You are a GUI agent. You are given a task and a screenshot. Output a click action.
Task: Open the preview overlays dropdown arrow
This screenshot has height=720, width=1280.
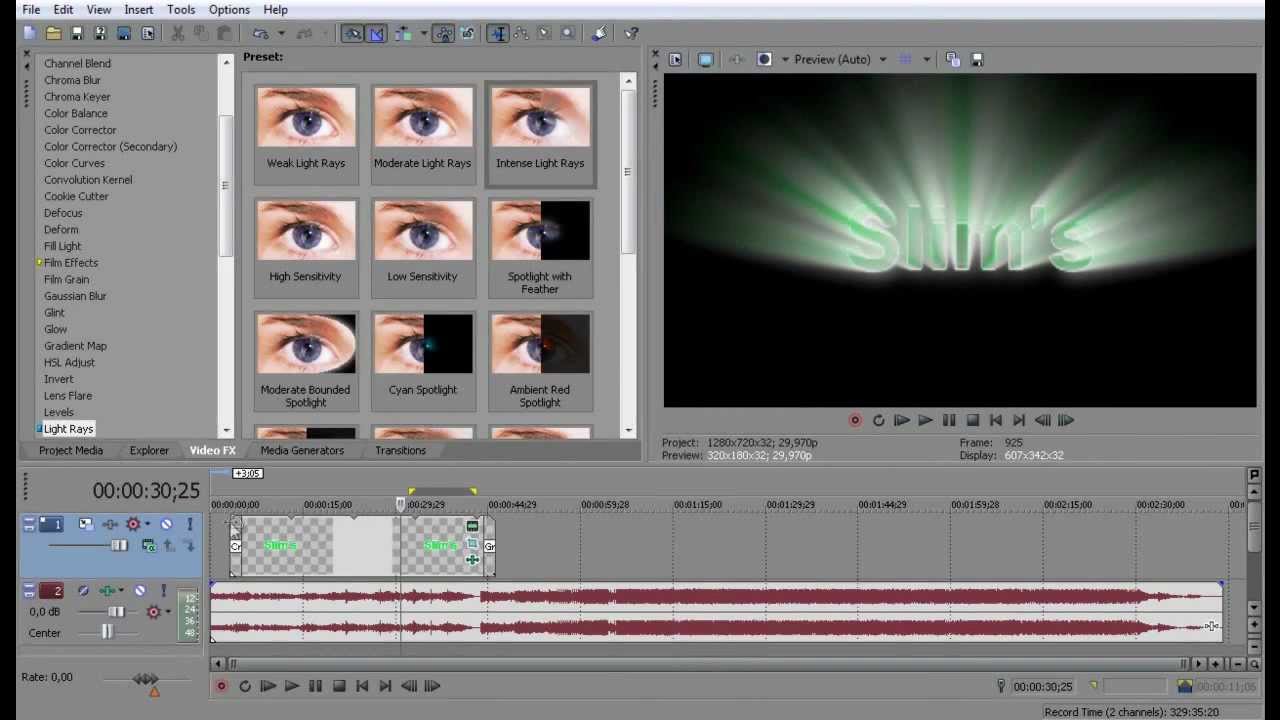(926, 60)
